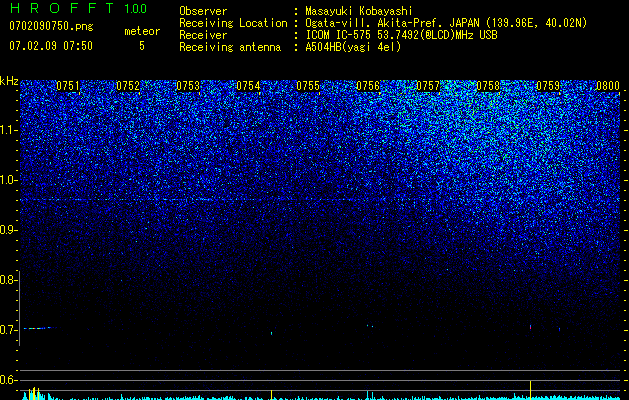The height and width of the screenshot is (400, 629).
Task: Click the 'meteor' count label
Action: pos(142,31)
